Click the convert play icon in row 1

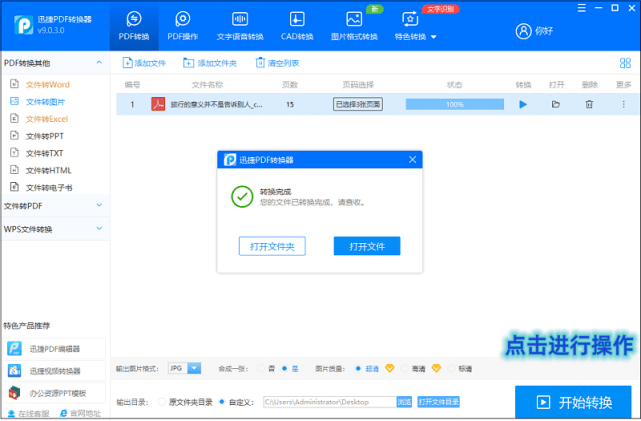click(x=523, y=104)
